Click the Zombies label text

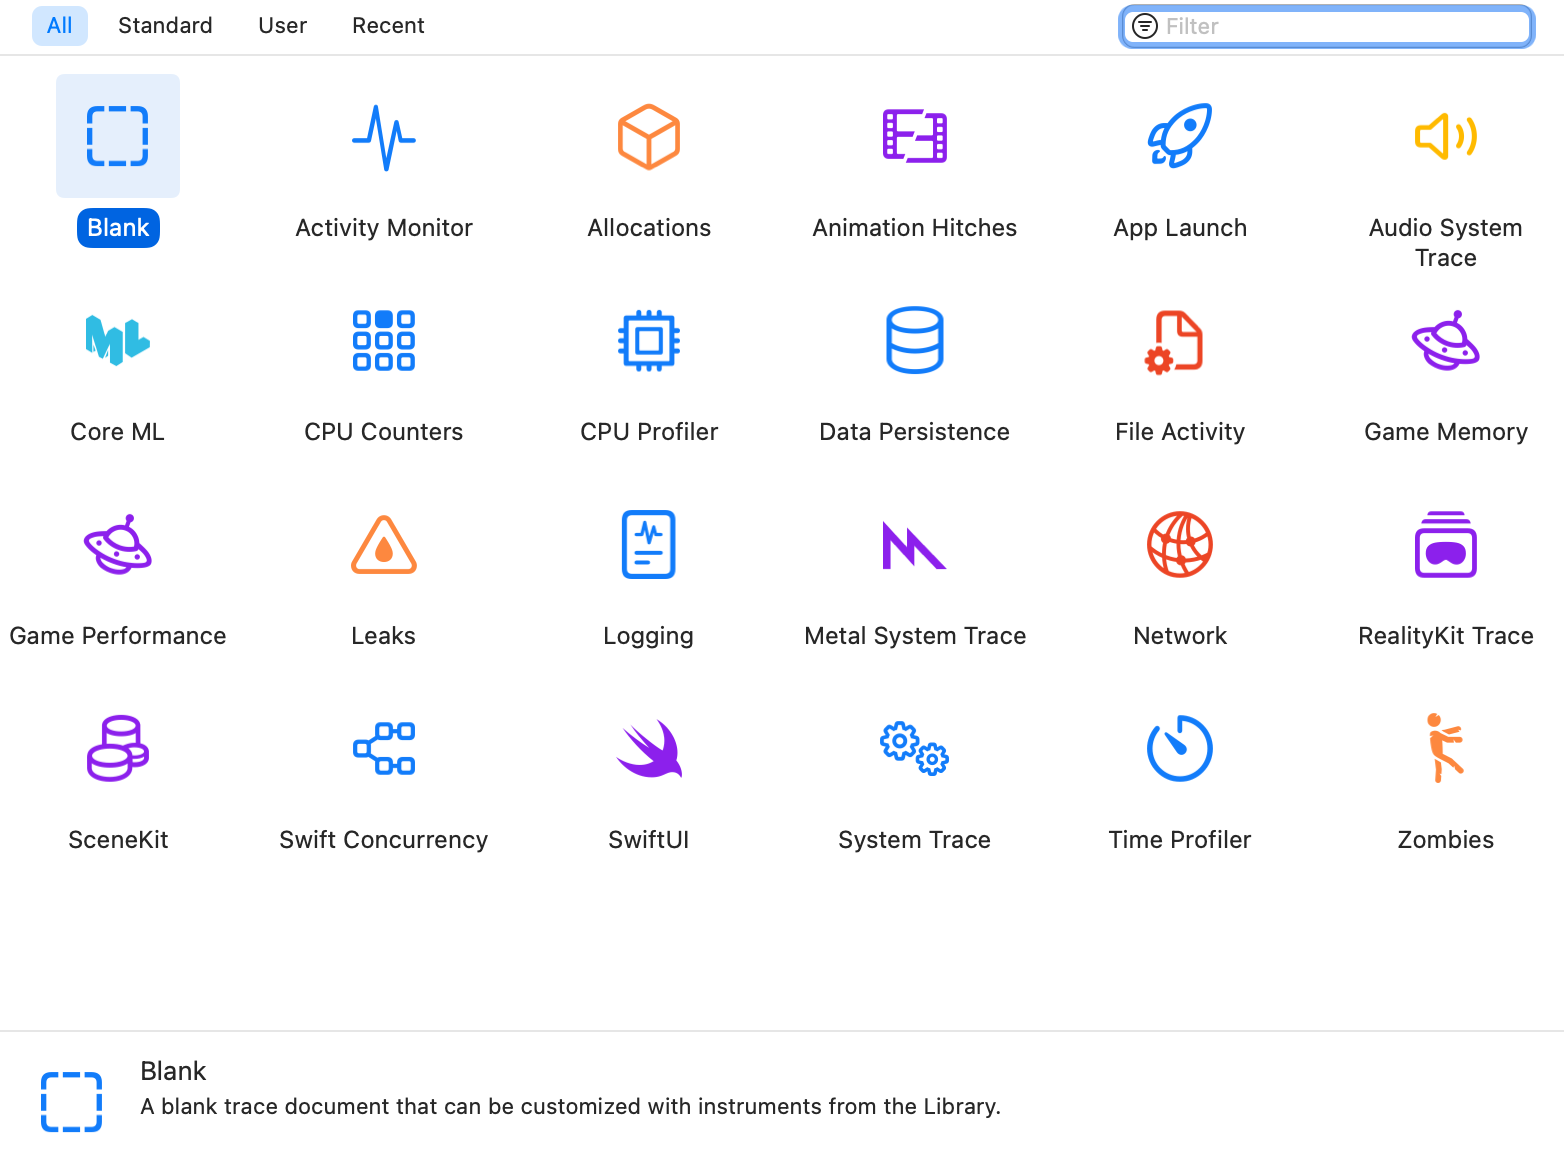click(1446, 840)
